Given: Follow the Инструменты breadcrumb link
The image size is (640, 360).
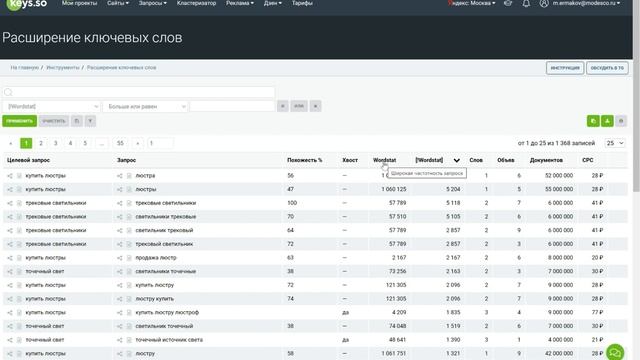Looking at the screenshot, I should [x=63, y=68].
